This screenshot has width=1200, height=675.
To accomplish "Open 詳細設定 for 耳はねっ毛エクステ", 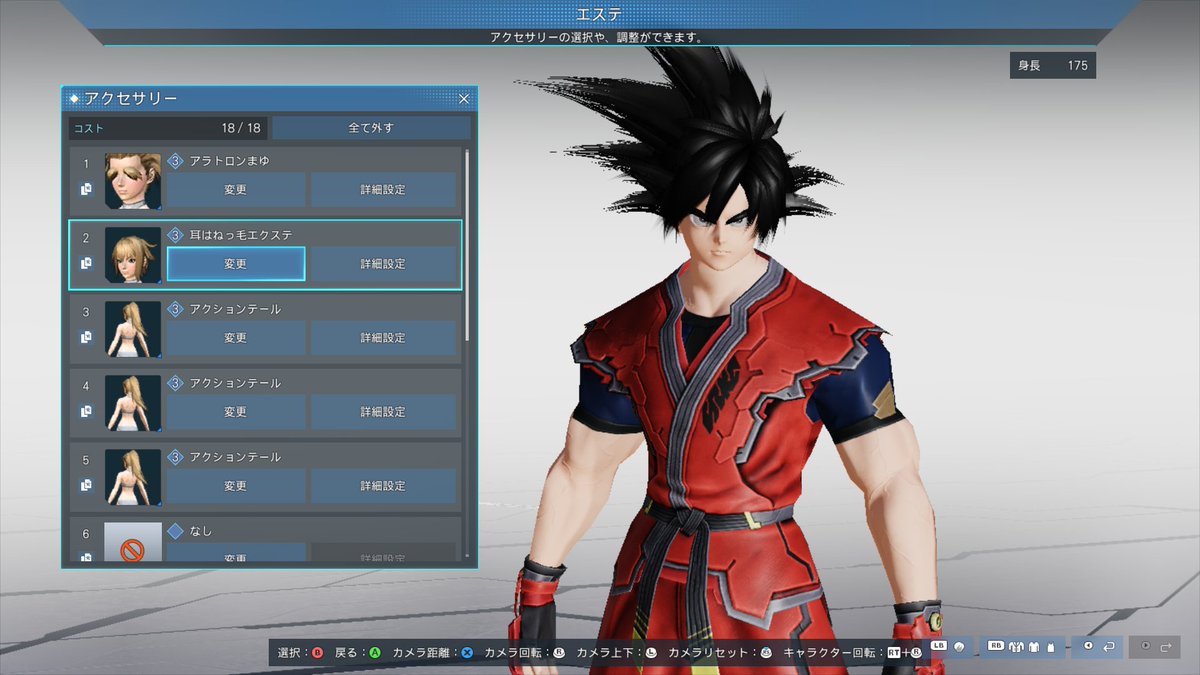I will tap(383, 264).
